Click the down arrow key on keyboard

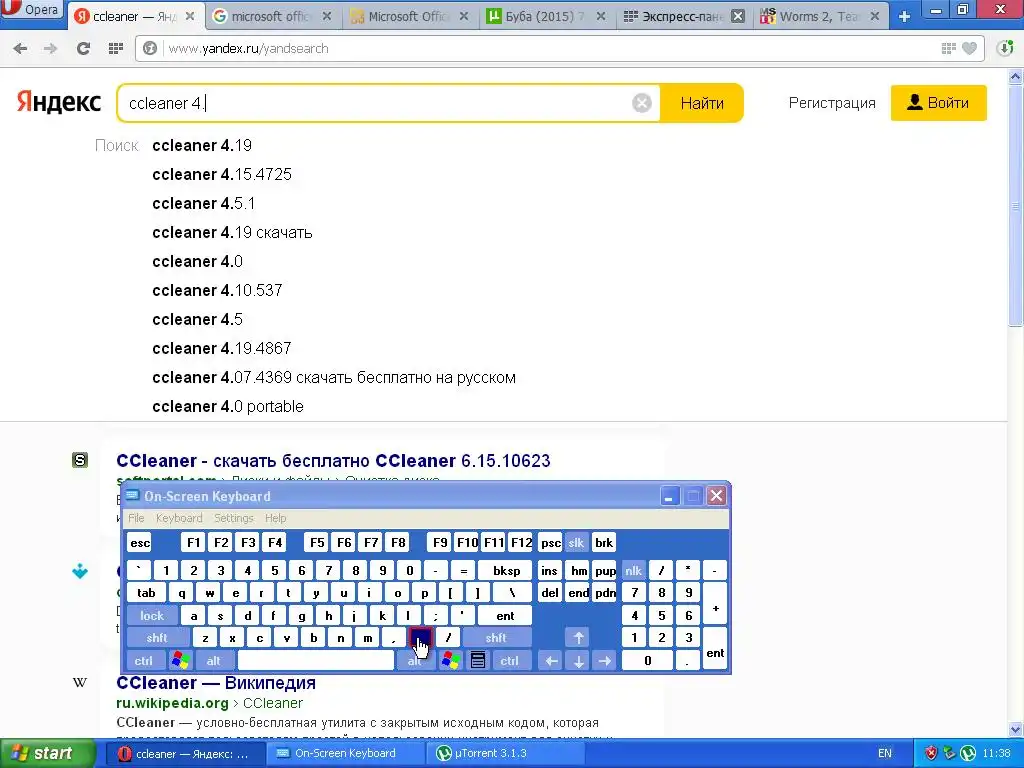coord(579,661)
